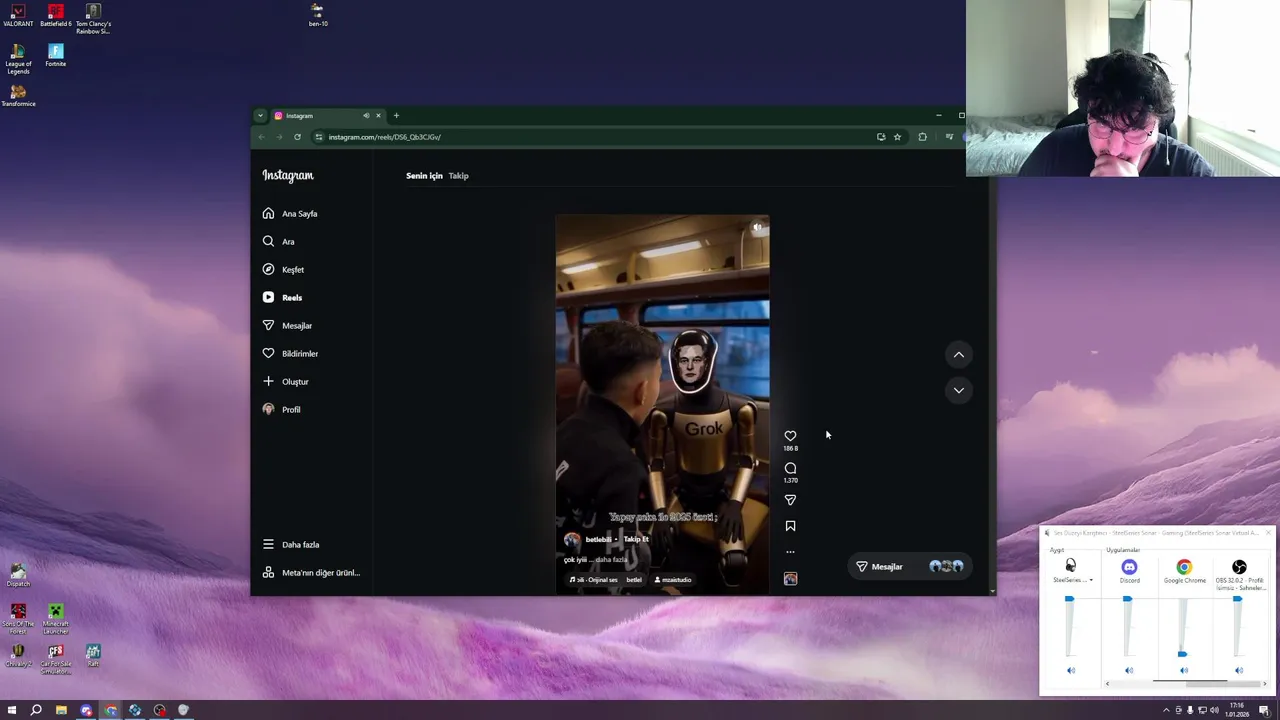Open Profil page from sidebar

[x=281, y=409]
